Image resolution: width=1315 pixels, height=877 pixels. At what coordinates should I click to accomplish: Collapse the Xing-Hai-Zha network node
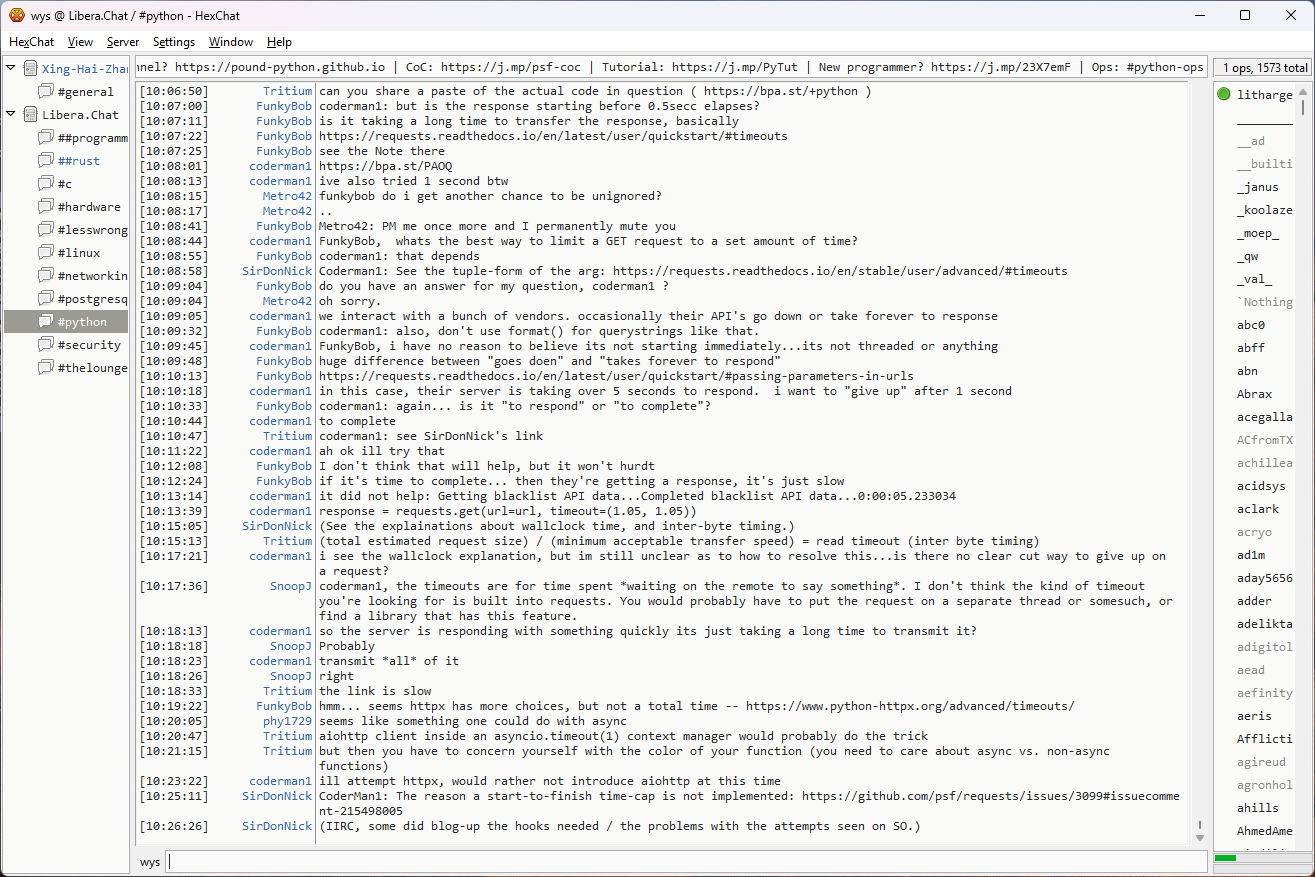click(11, 69)
